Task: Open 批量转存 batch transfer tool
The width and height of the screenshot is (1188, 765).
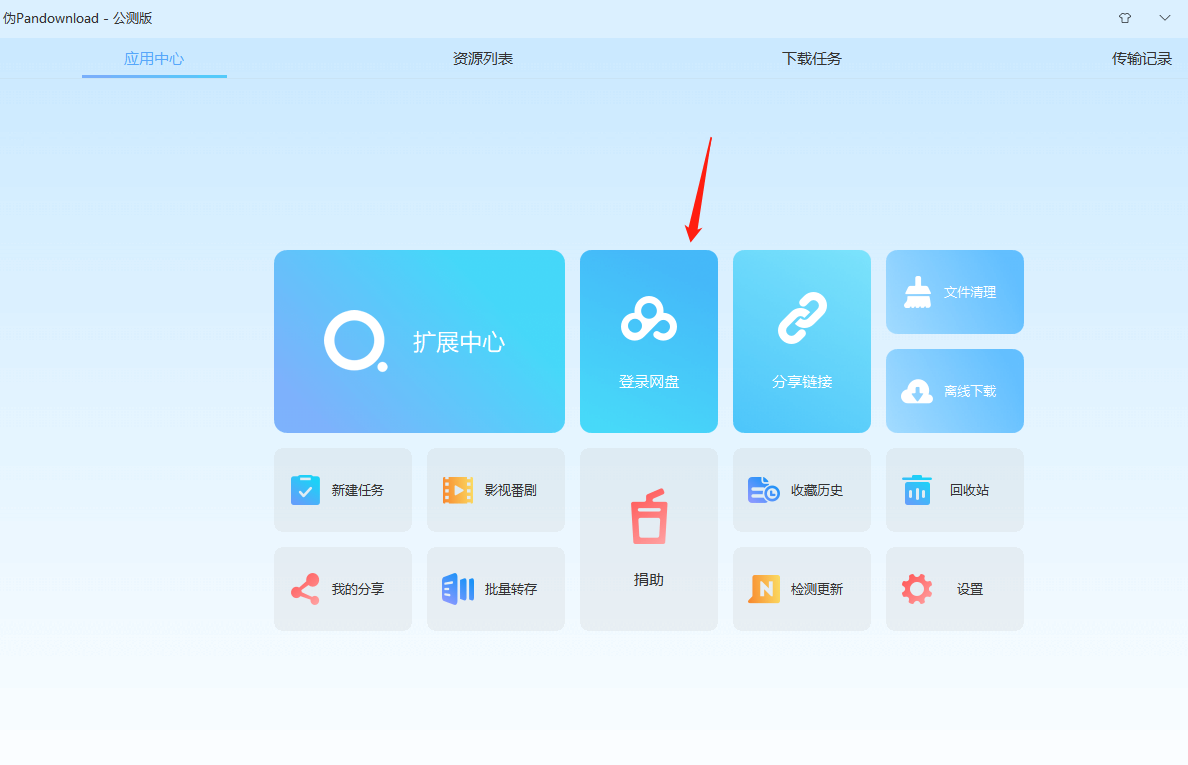Action: pyautogui.click(x=495, y=589)
